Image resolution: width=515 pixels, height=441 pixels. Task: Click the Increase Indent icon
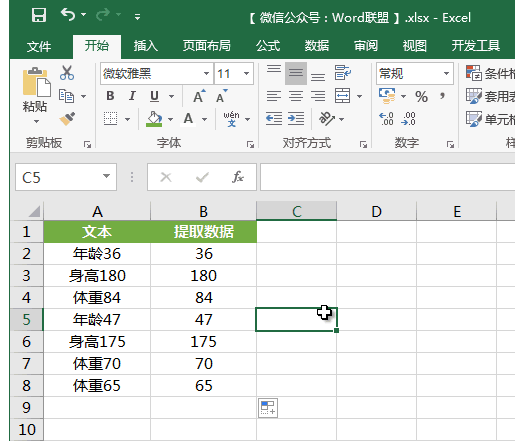[296, 118]
